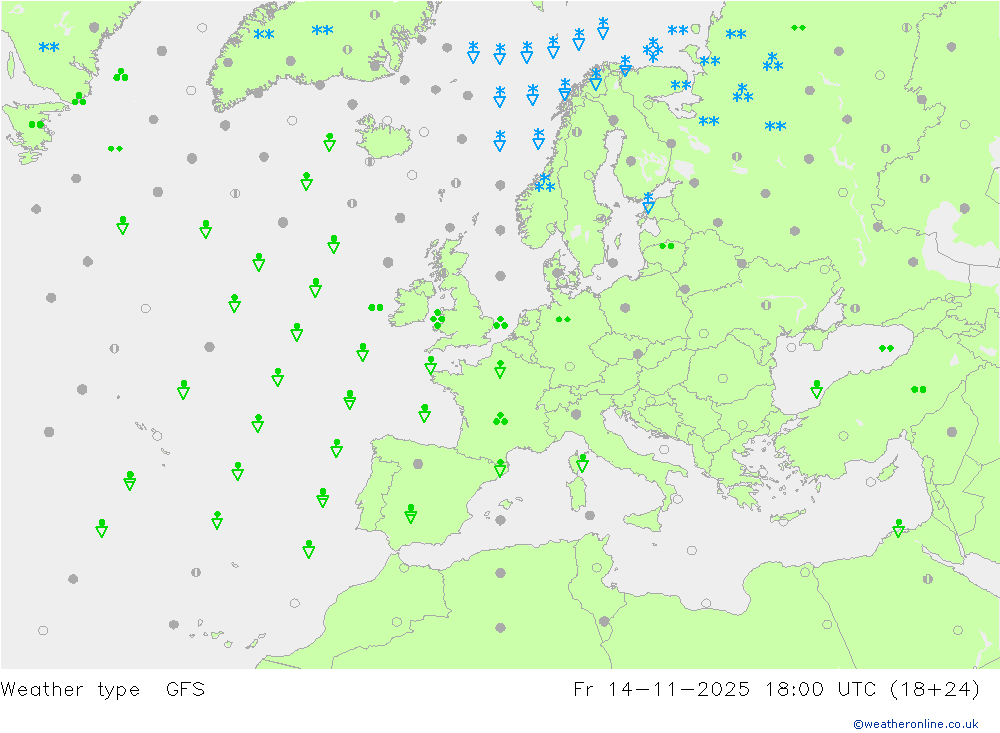Click the shower symbol on the western Black Sea coast
This screenshot has width=1000, height=733.
(x=816, y=389)
